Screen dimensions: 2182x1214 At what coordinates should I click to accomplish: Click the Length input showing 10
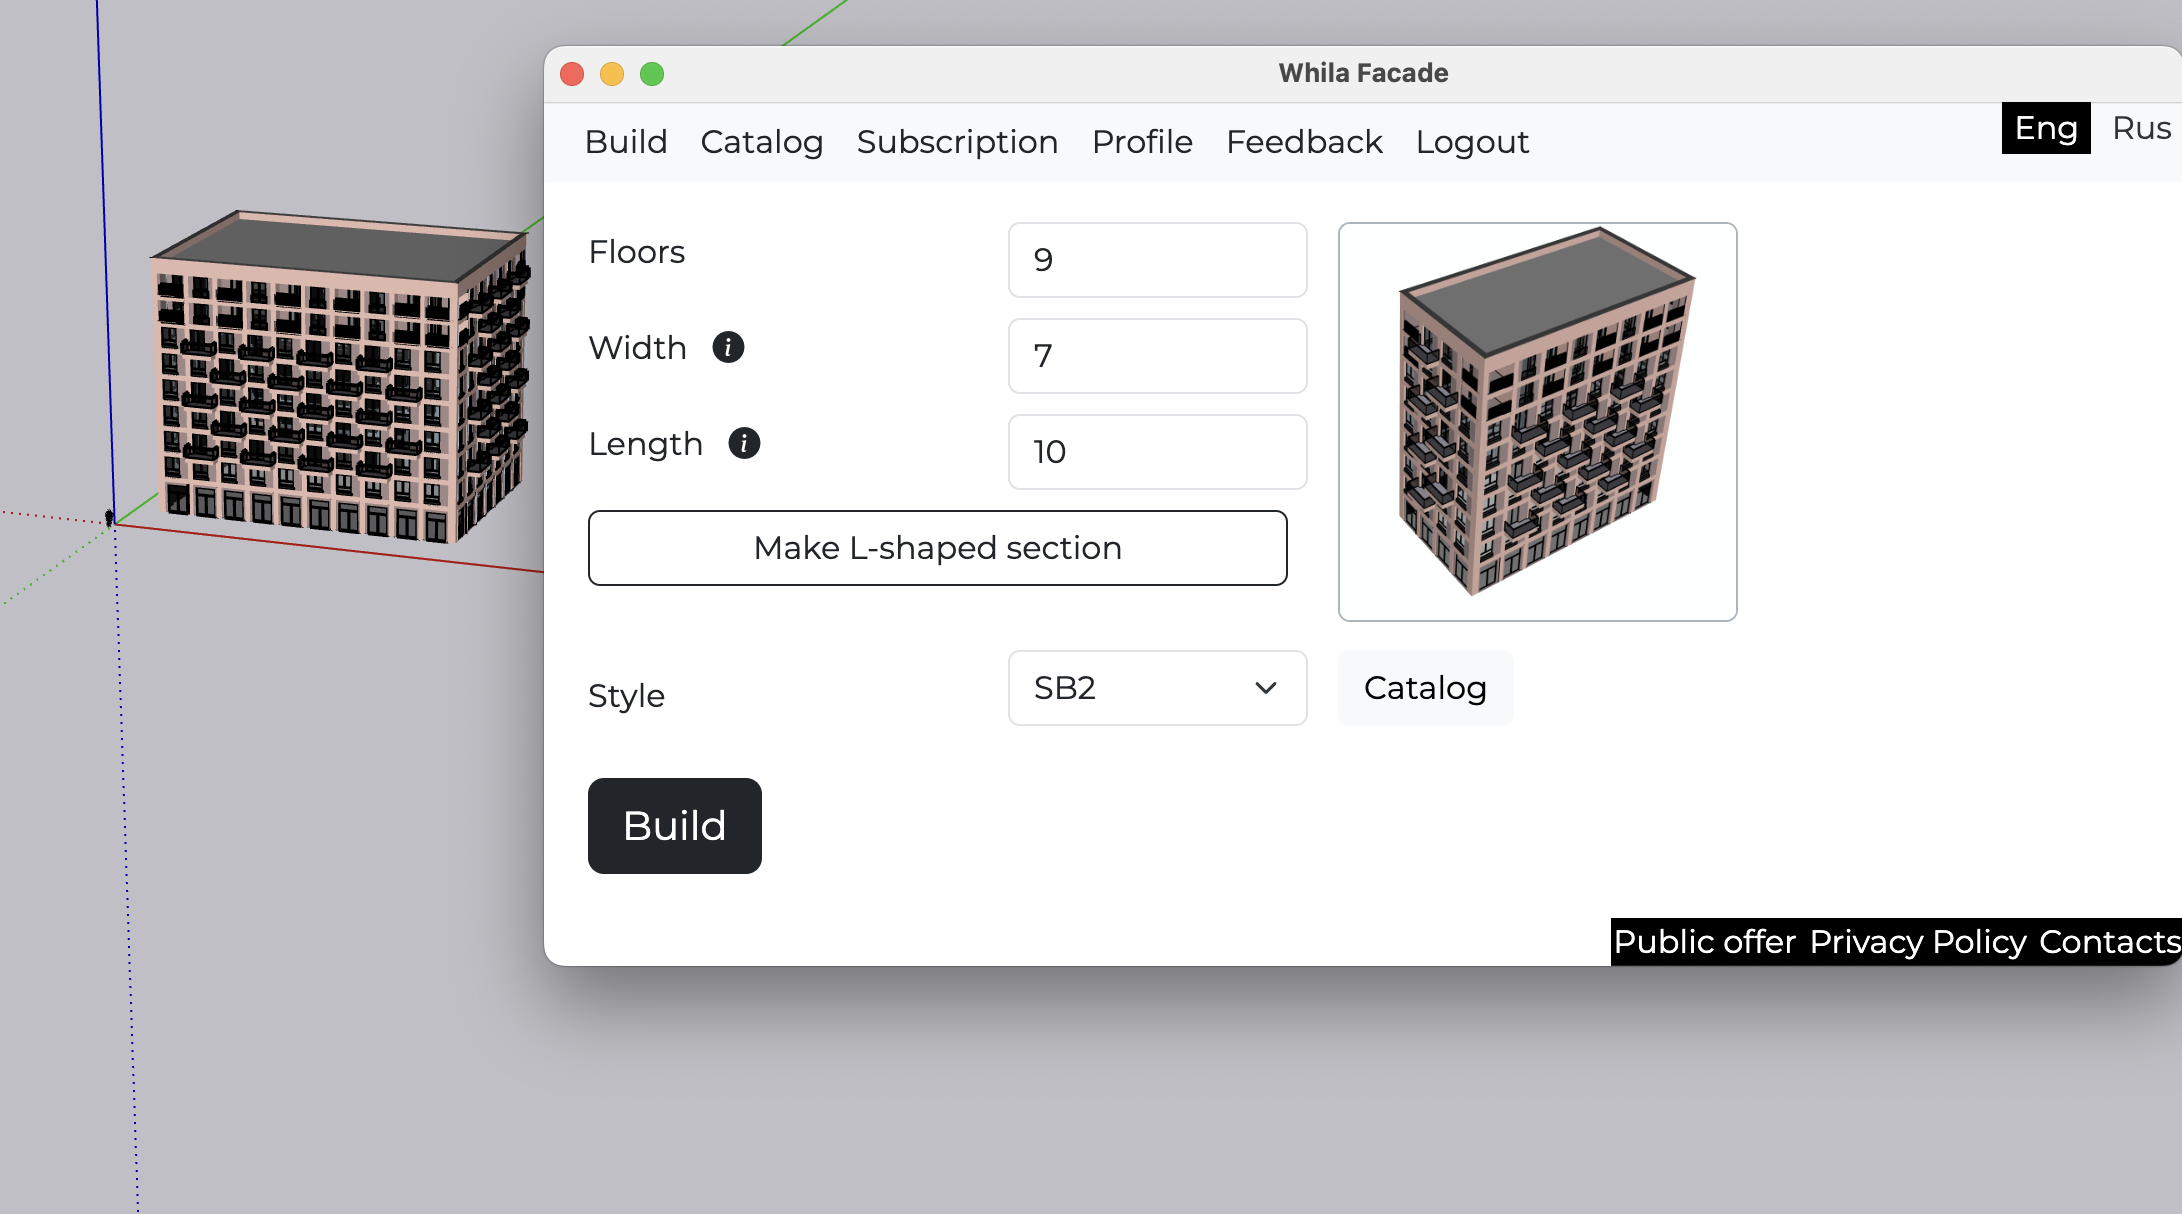pos(1157,452)
